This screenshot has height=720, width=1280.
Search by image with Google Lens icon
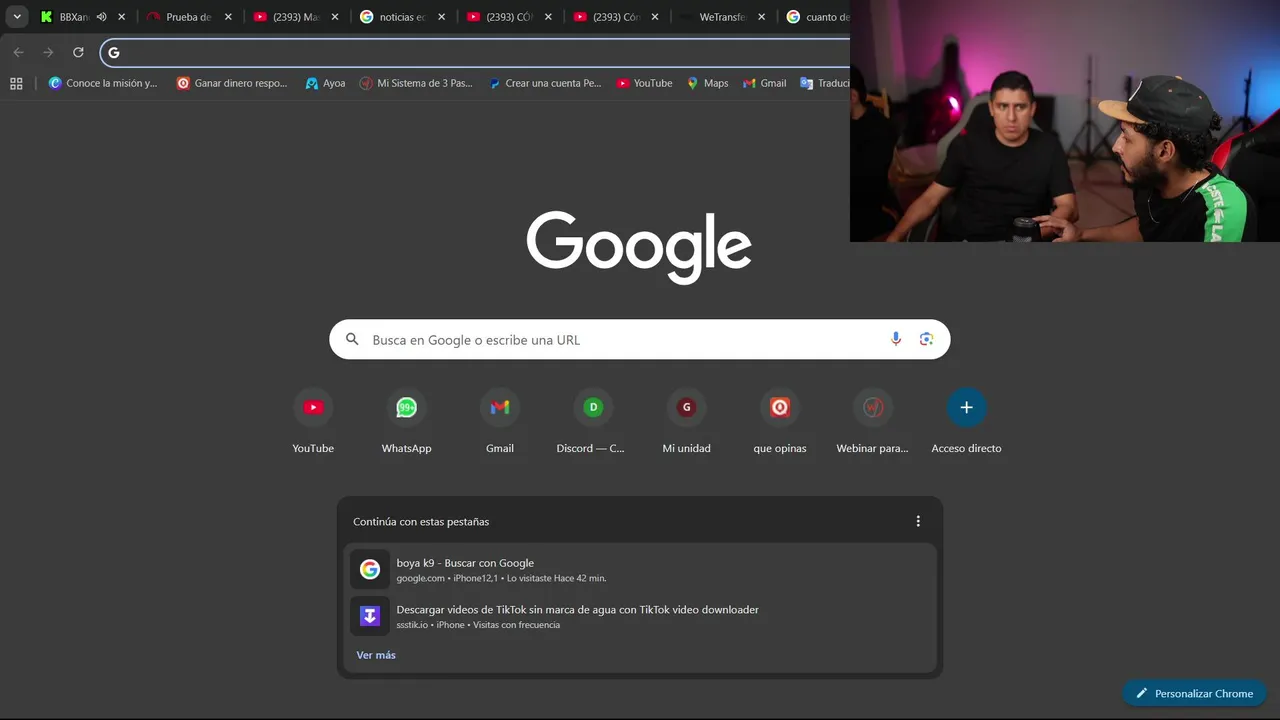926,340
